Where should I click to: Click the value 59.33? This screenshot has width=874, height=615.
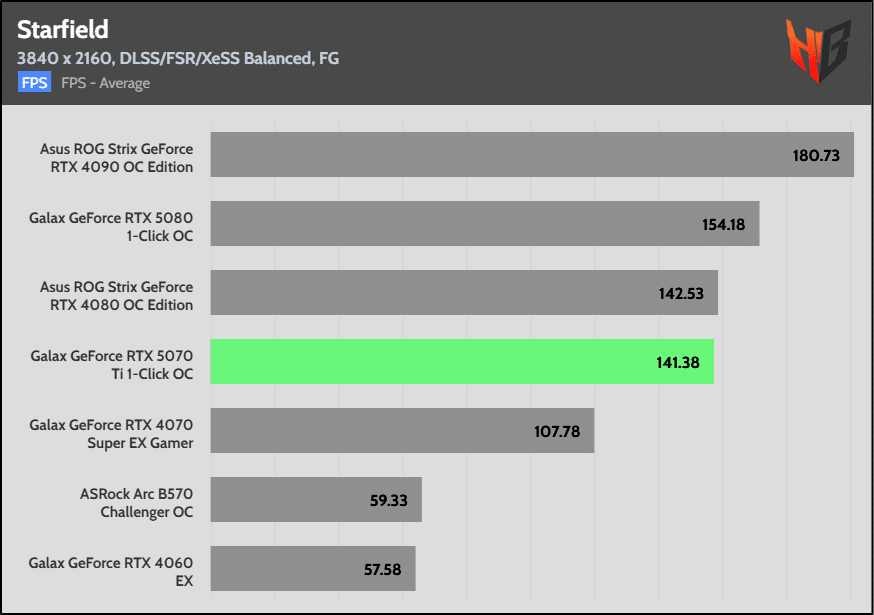(389, 501)
